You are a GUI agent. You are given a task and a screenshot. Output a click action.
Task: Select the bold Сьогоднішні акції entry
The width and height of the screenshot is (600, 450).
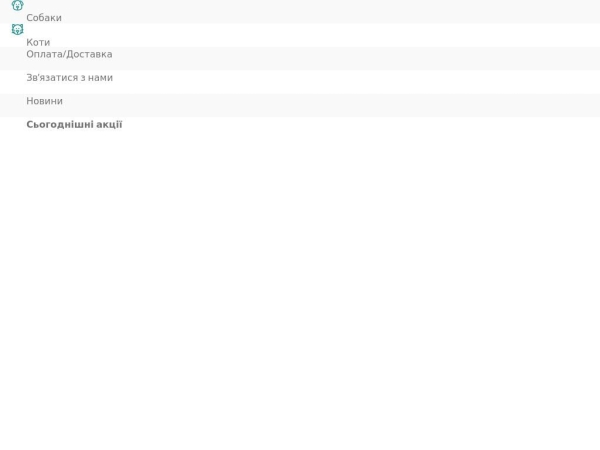[74, 124]
